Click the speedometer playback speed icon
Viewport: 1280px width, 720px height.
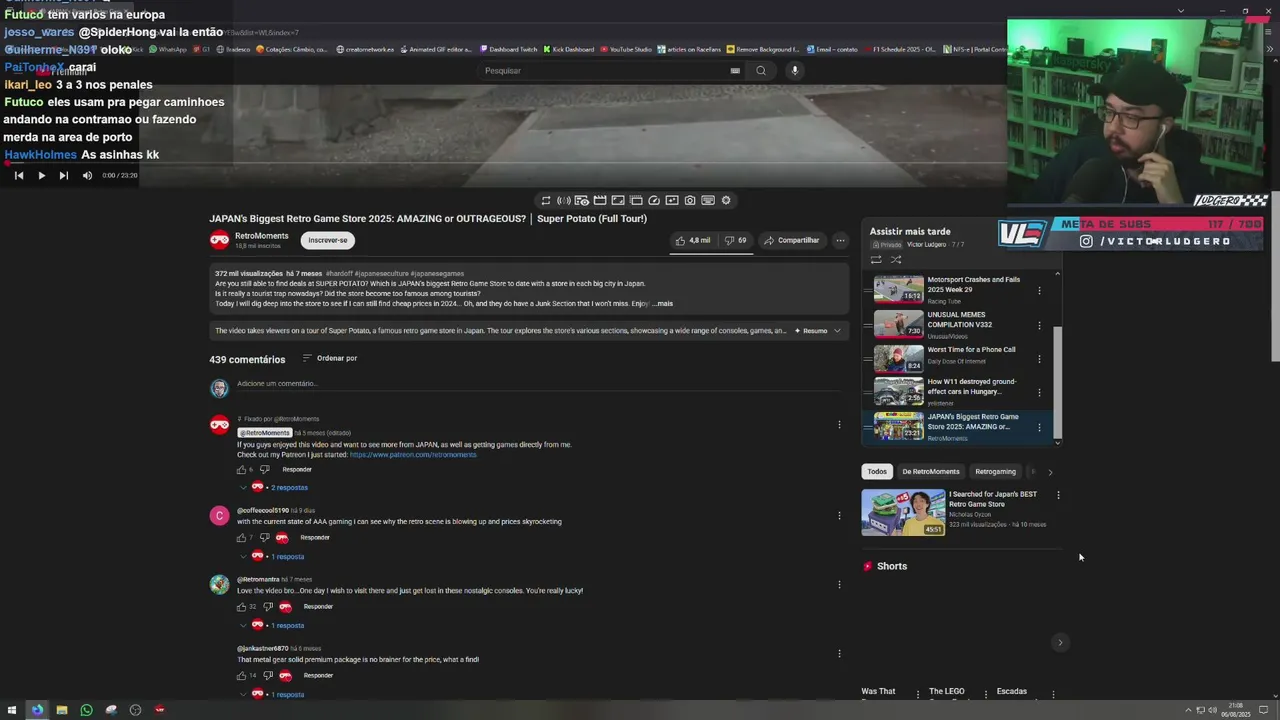coord(654,200)
